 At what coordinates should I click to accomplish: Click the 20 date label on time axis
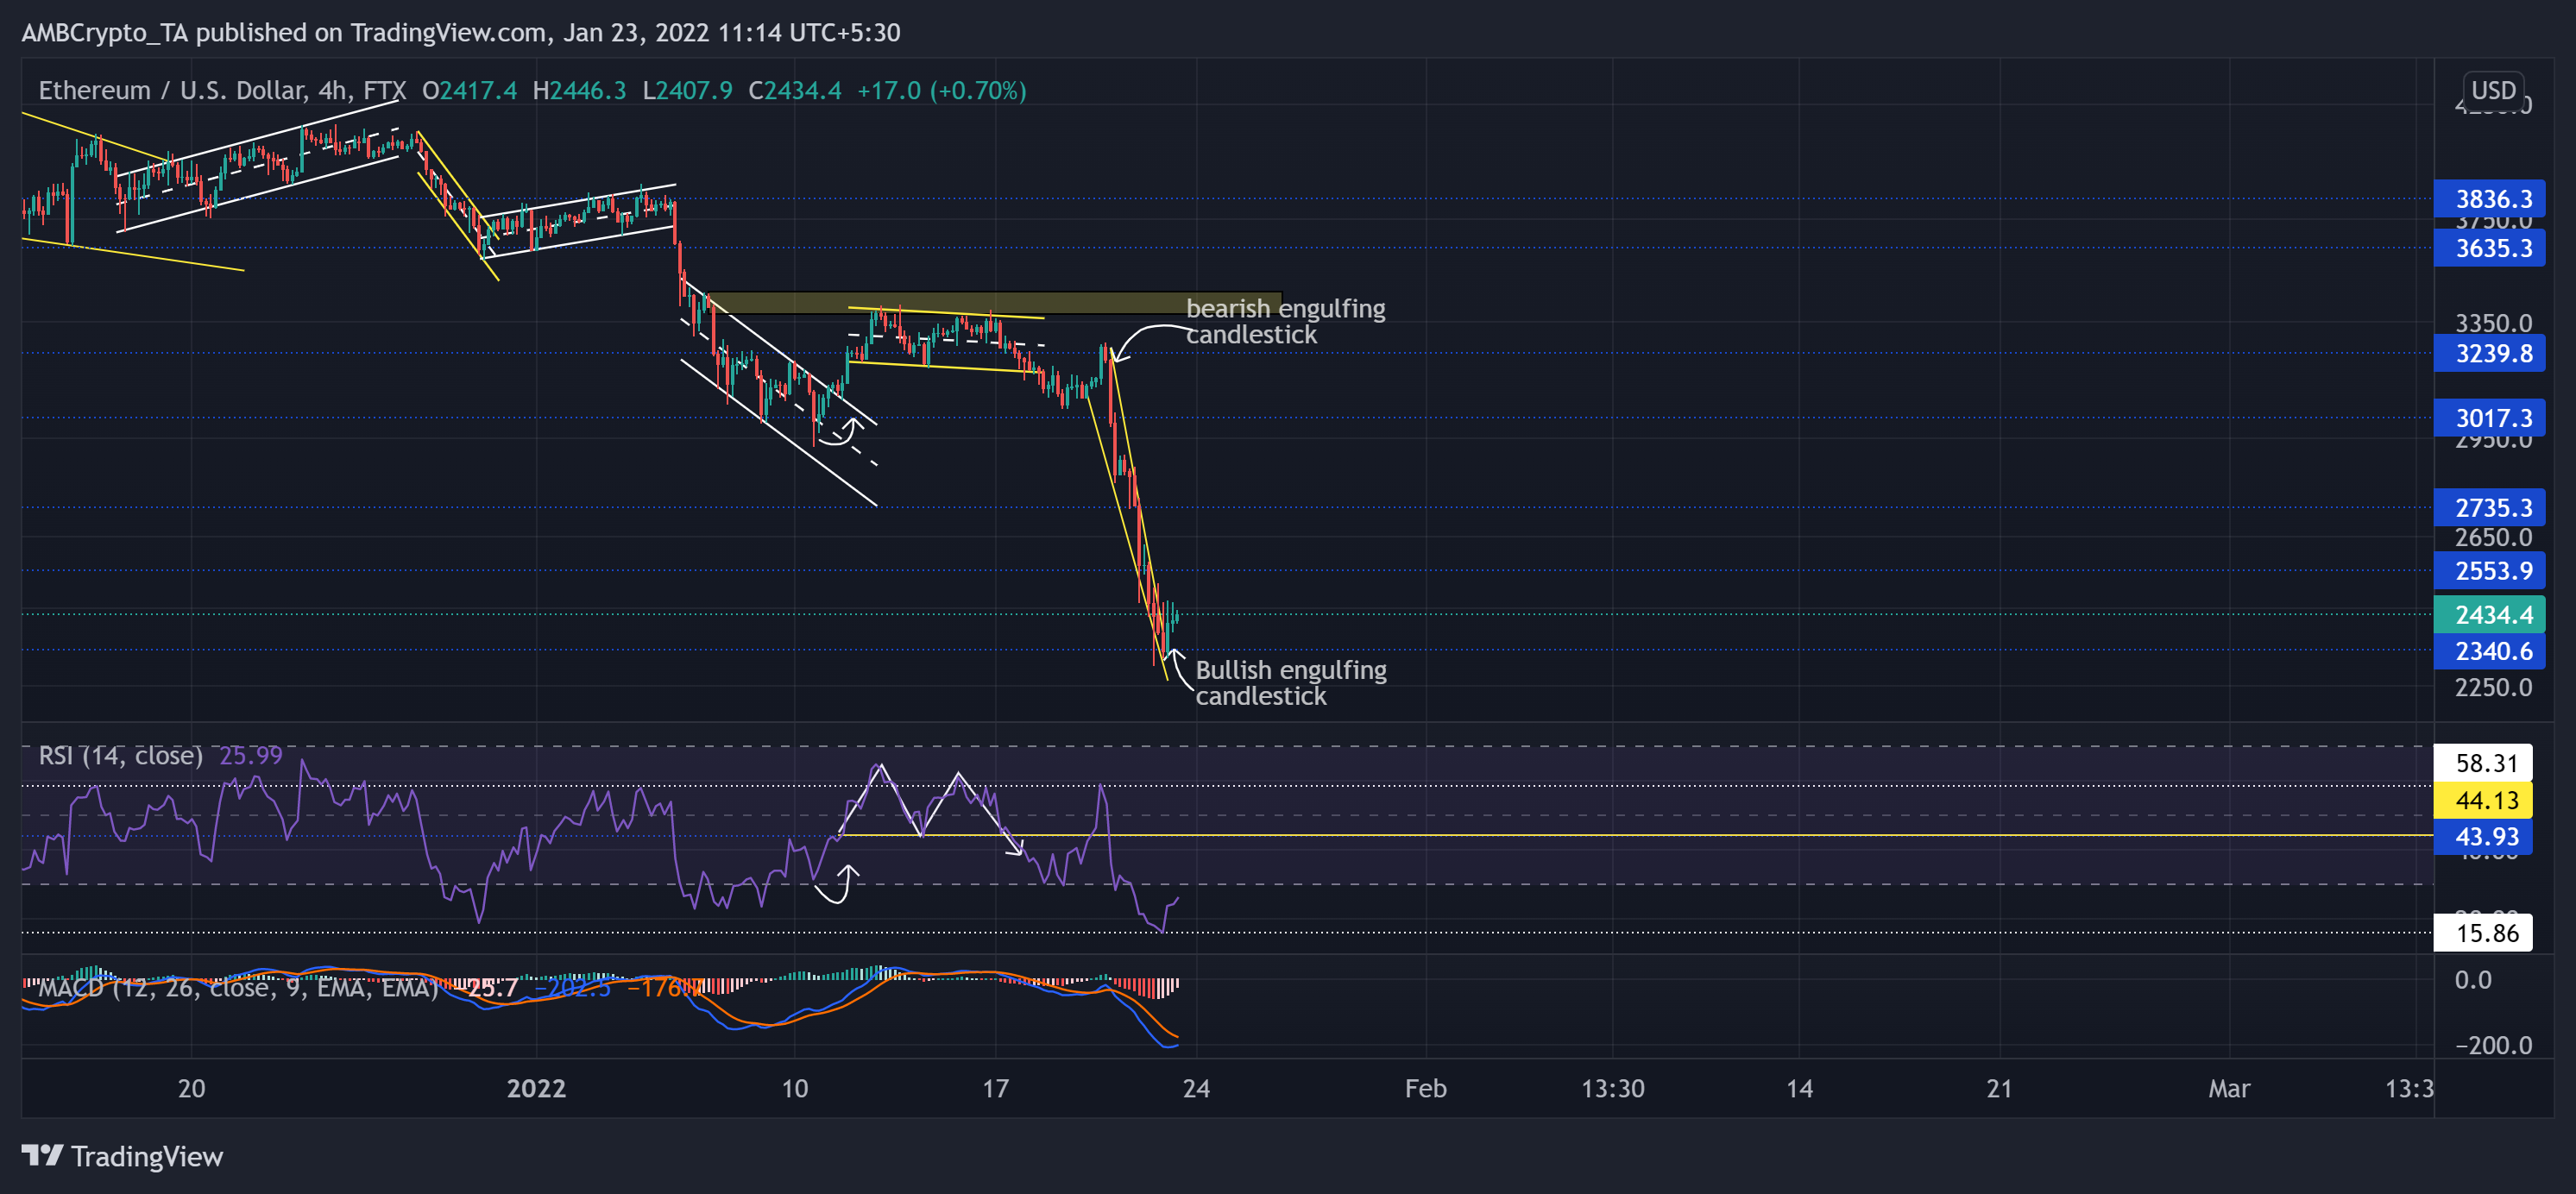coord(191,1088)
